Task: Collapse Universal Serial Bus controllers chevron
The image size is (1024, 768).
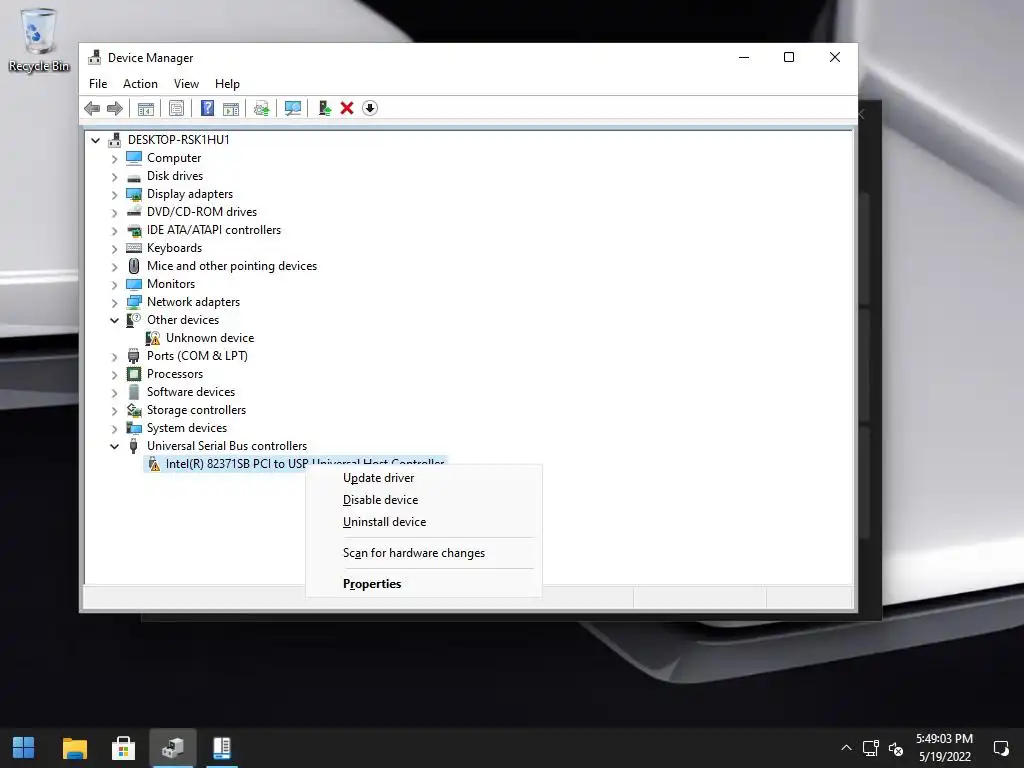Action: click(114, 447)
